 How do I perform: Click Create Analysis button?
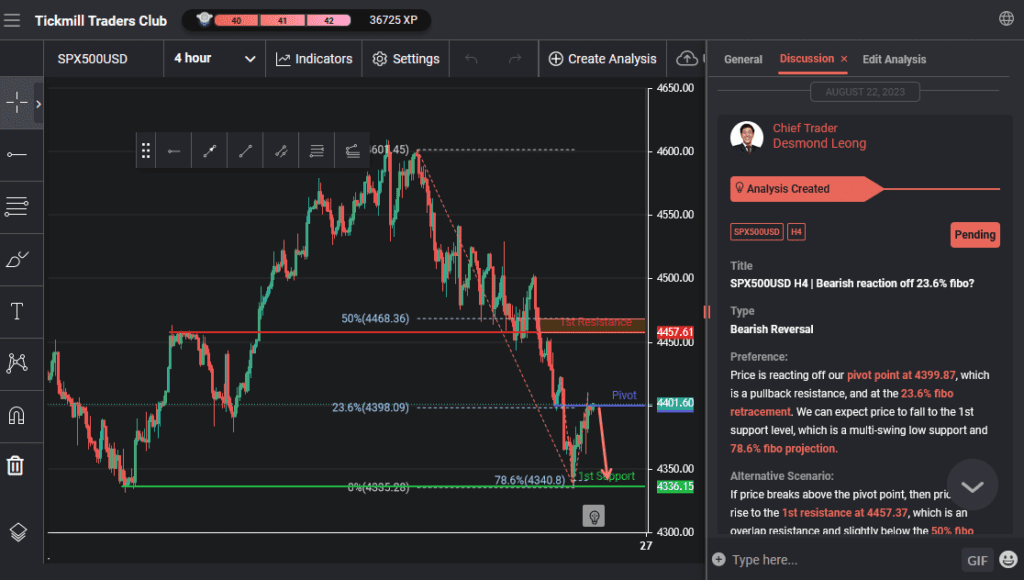602,59
